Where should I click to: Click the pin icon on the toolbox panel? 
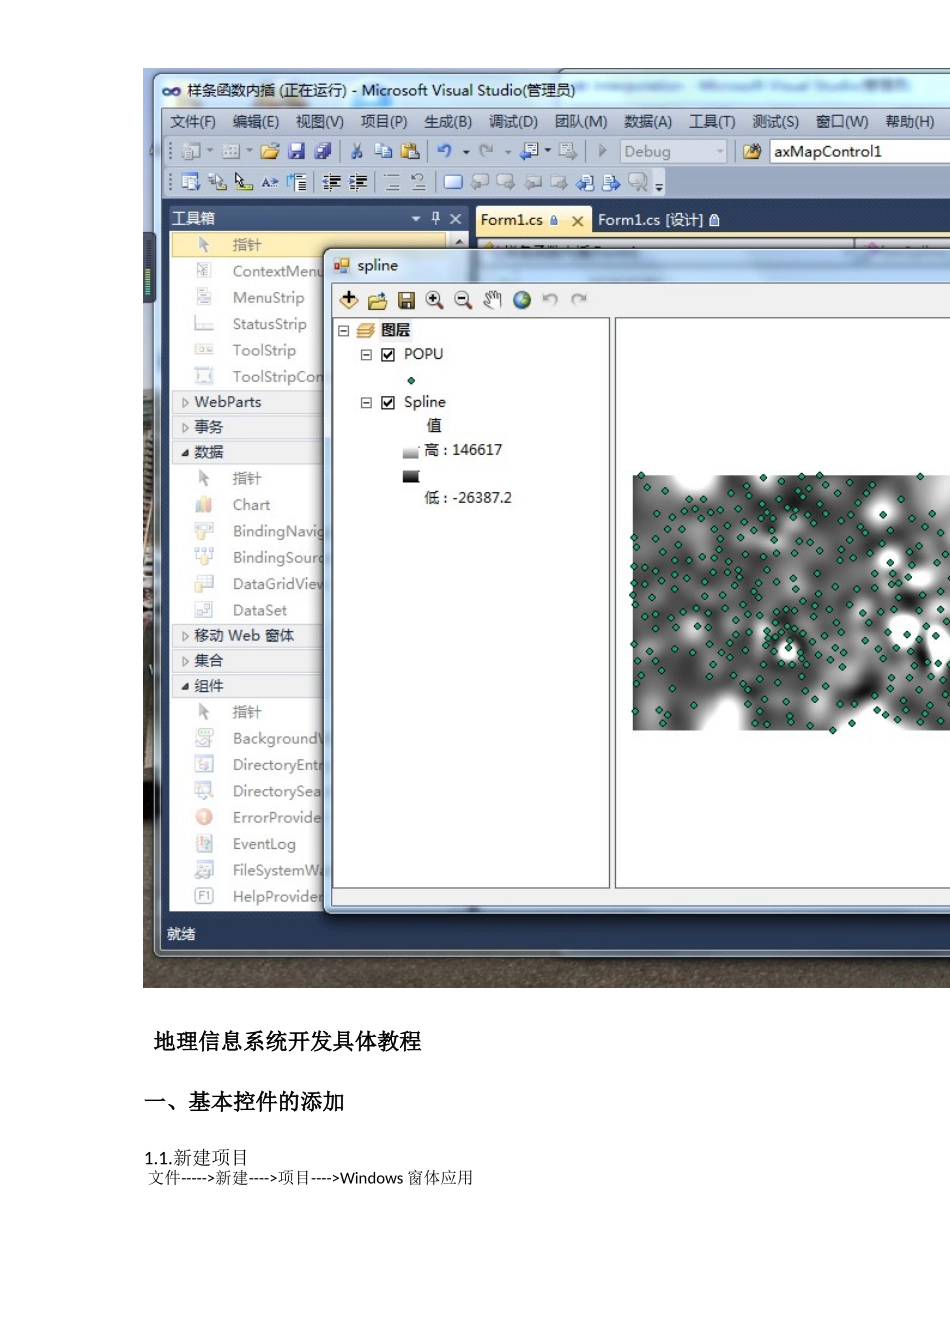[x=436, y=218]
